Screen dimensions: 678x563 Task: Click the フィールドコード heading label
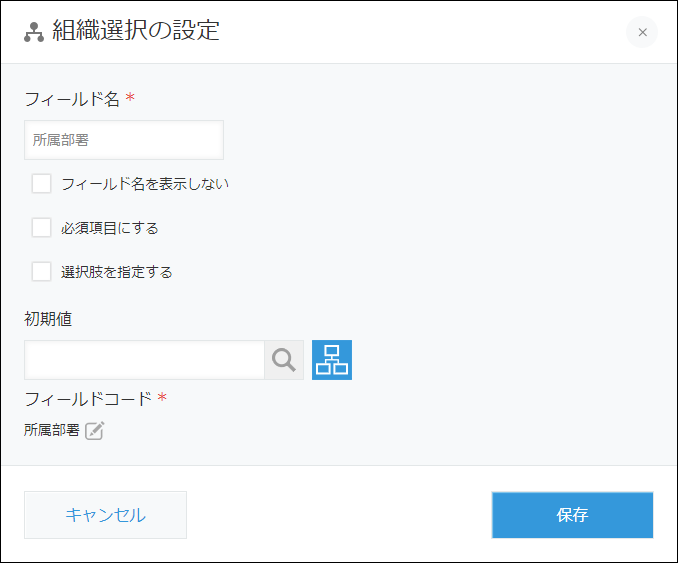(88, 399)
